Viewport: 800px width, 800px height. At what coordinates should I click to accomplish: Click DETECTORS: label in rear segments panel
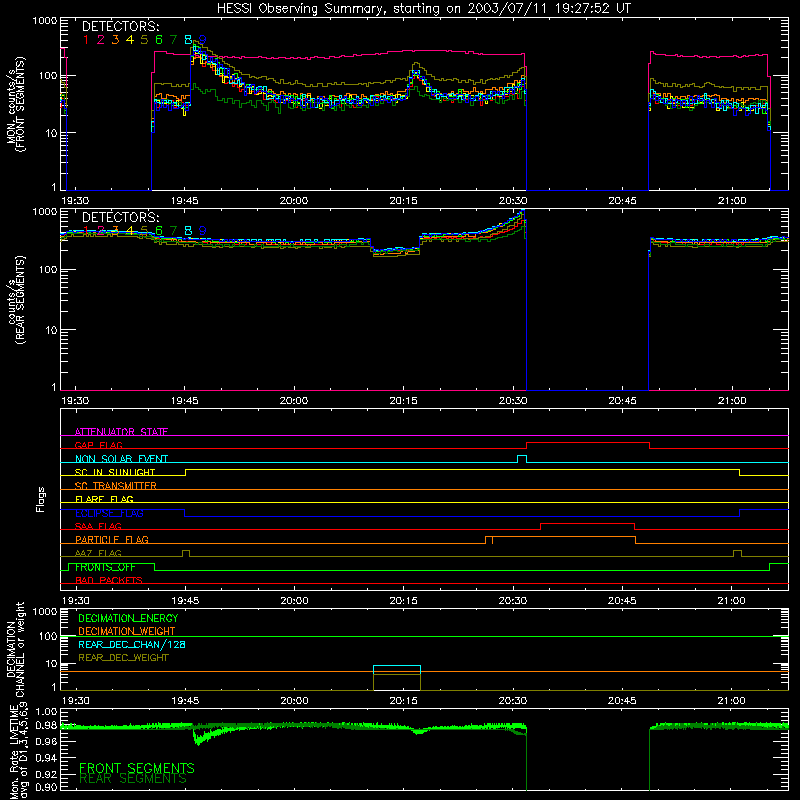click(x=120, y=218)
